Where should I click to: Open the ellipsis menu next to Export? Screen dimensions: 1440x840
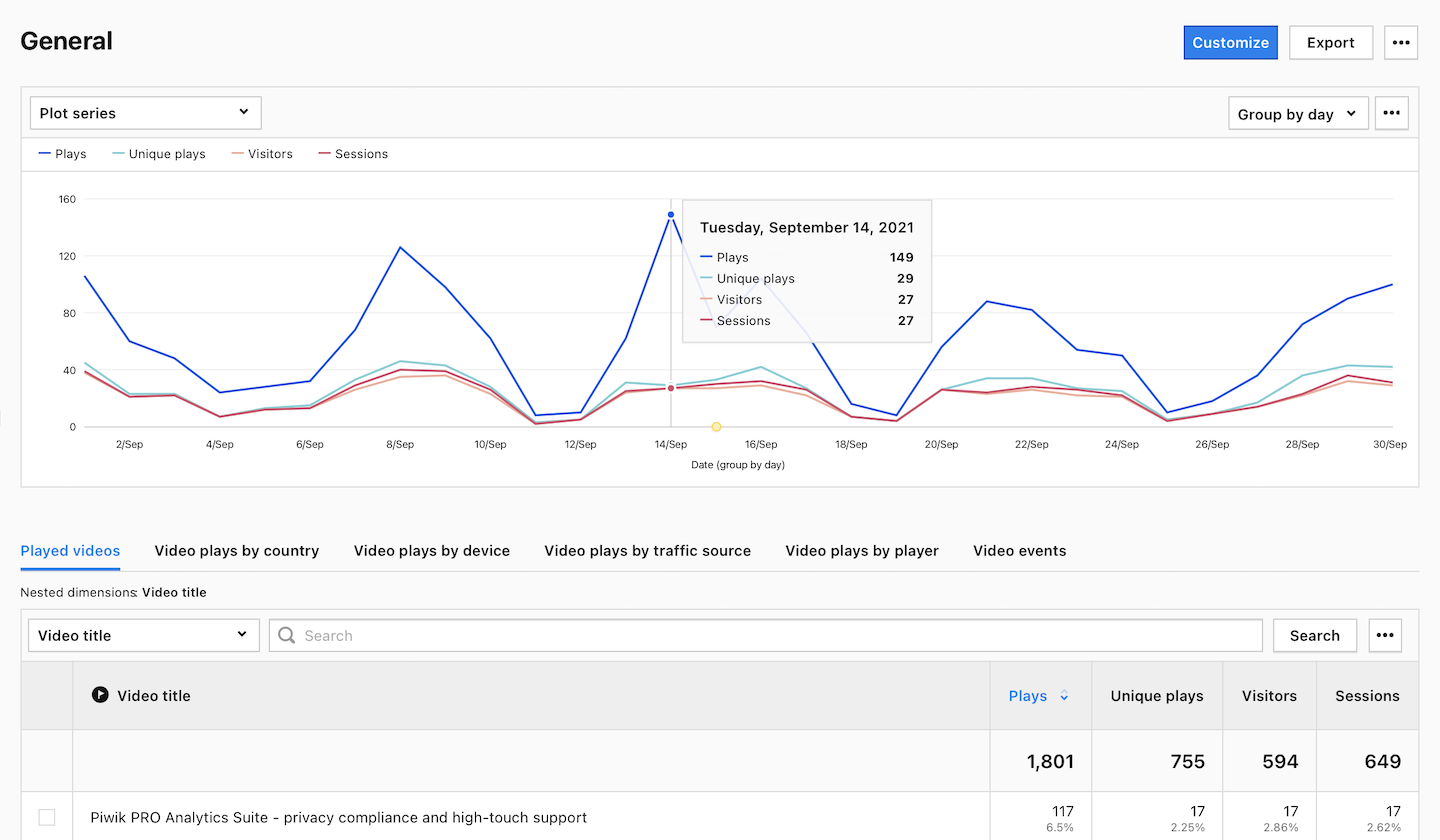tap(1401, 42)
